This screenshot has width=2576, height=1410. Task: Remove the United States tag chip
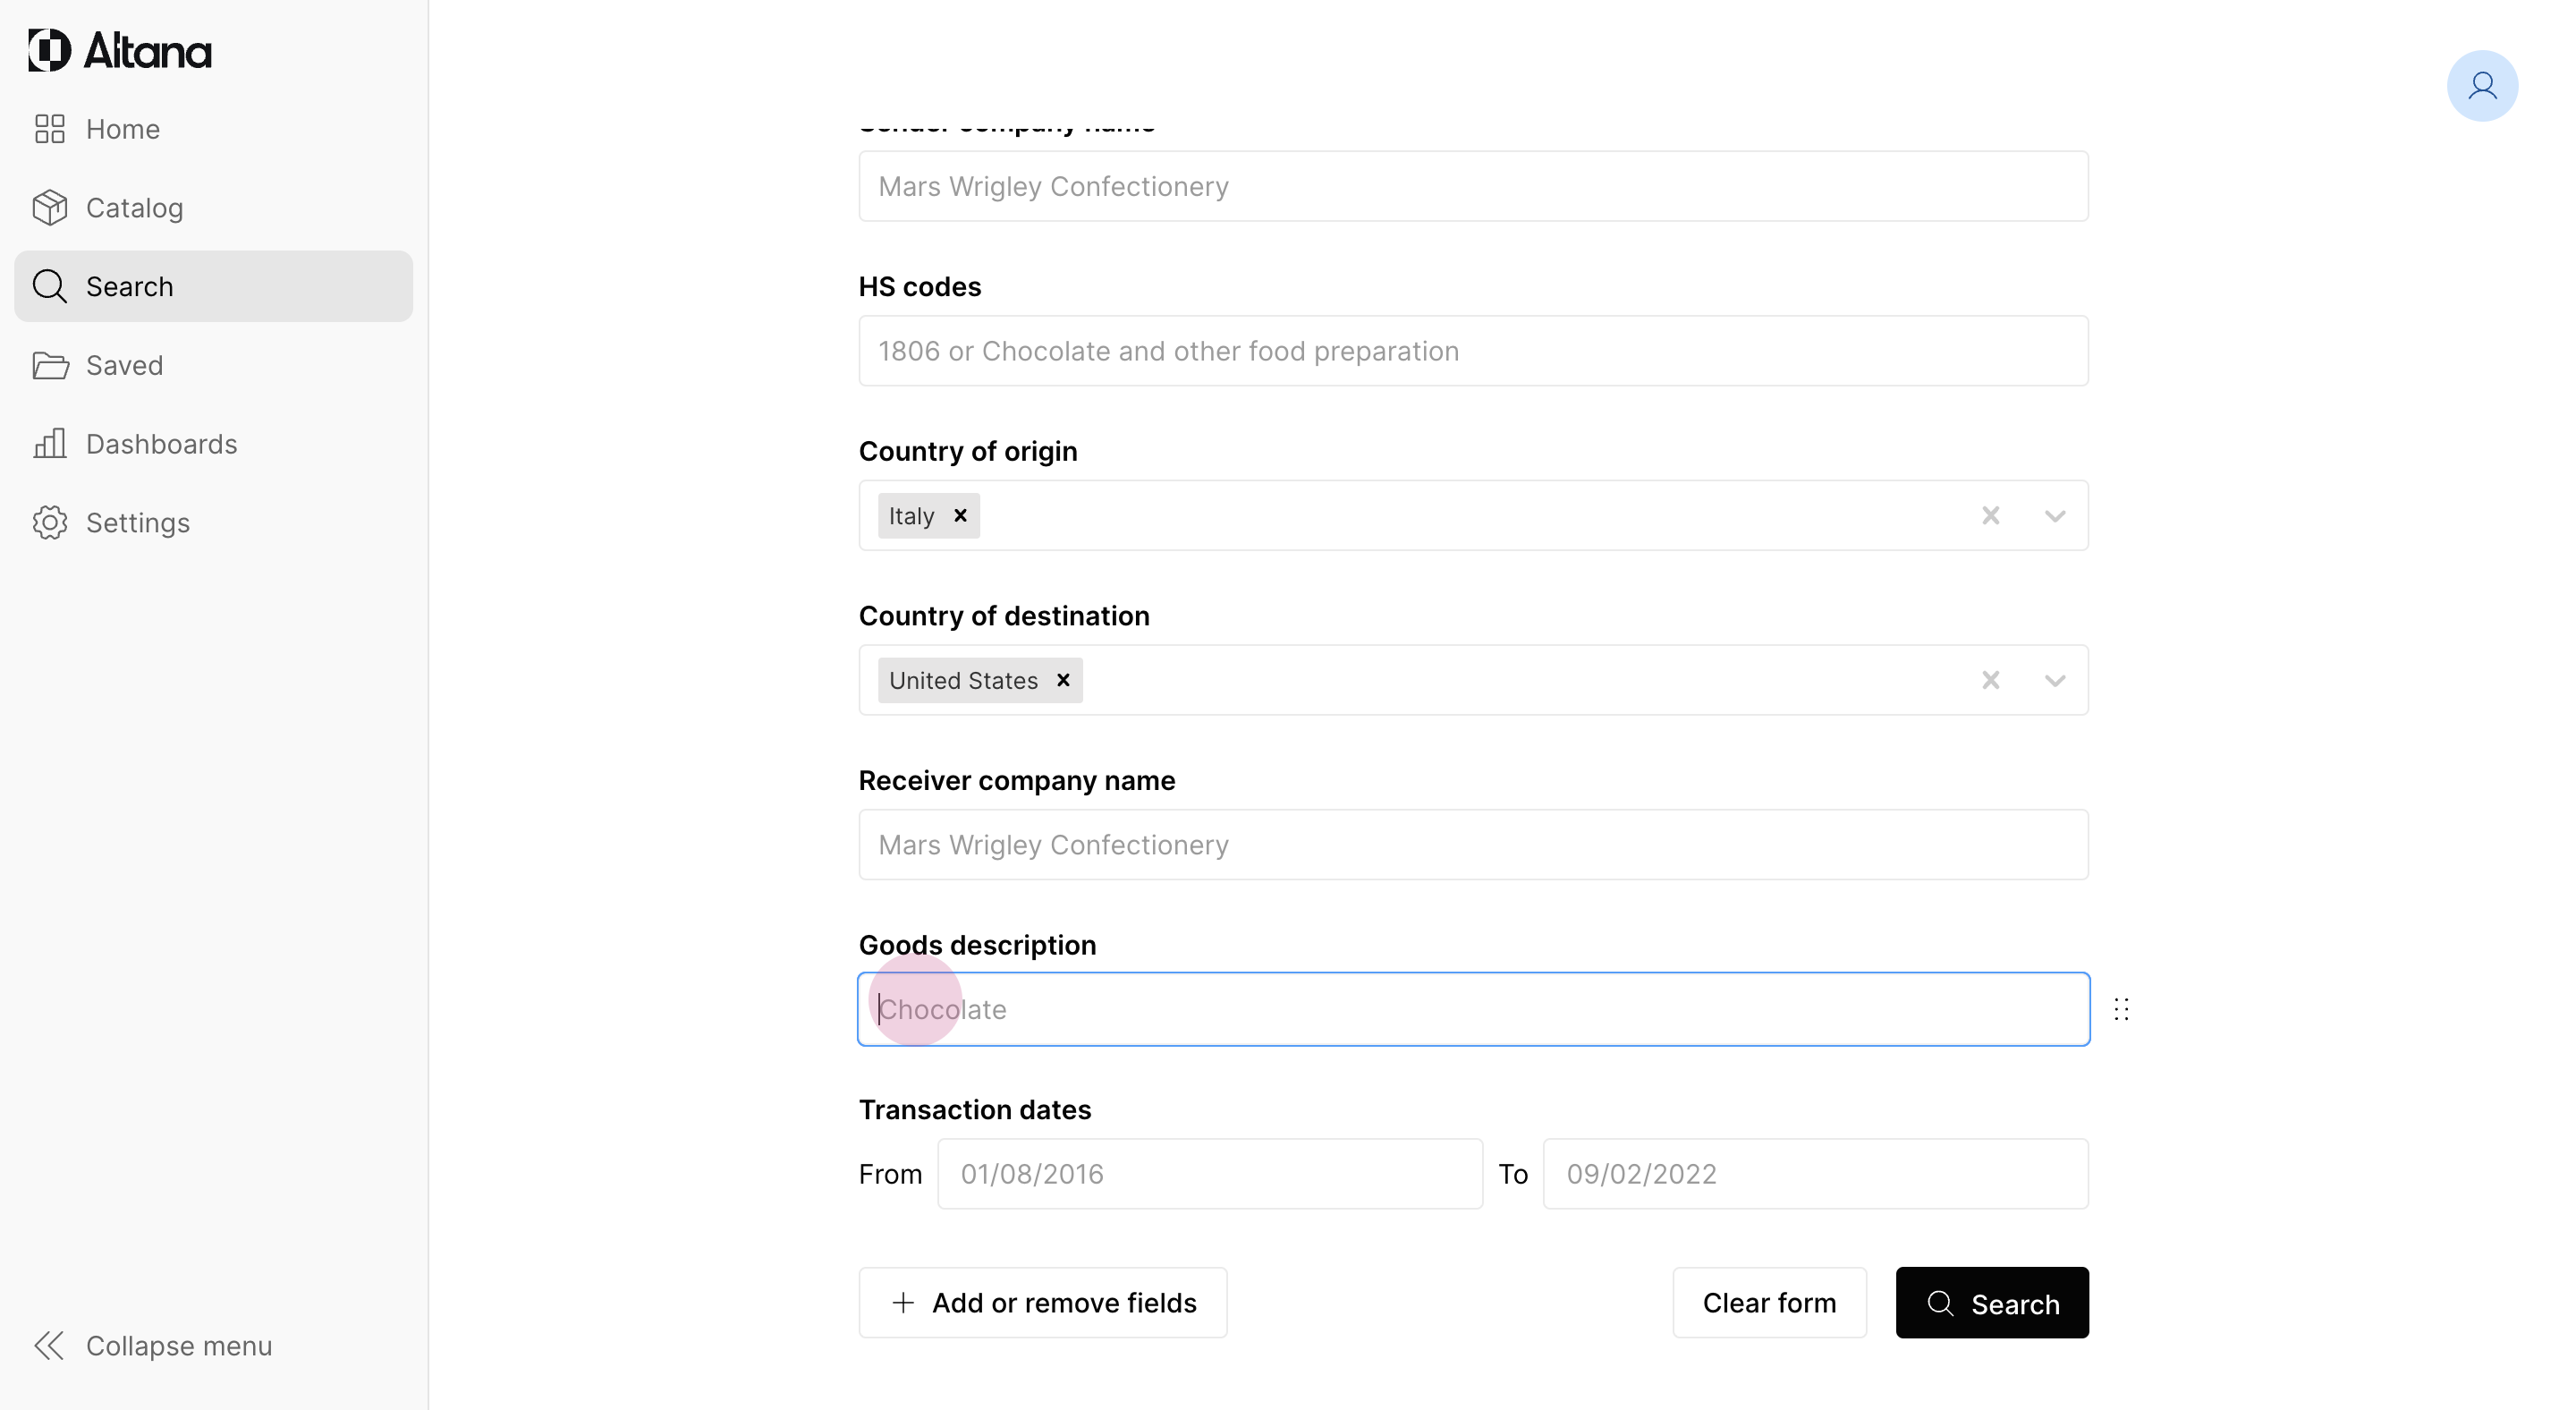1063,680
